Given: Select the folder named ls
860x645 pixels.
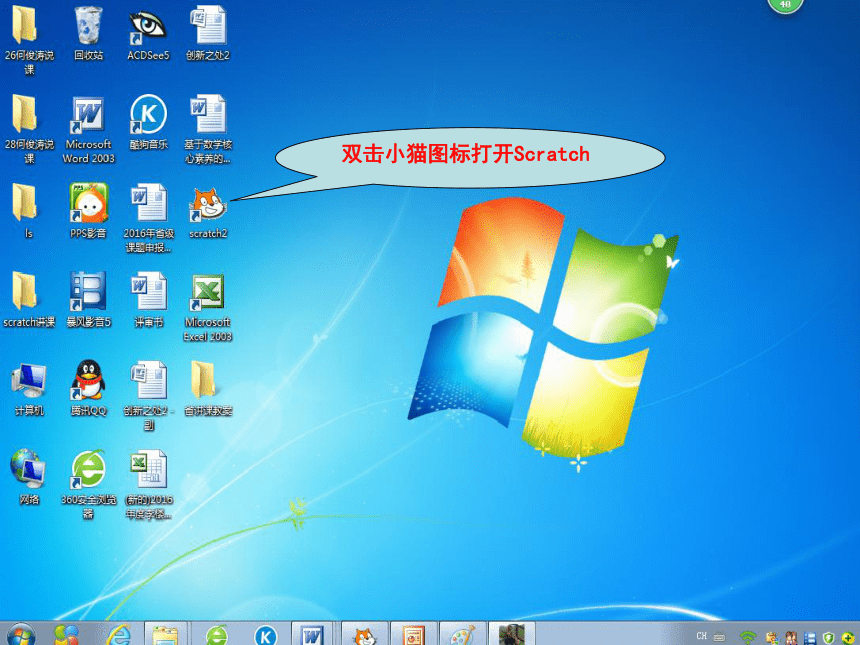Looking at the screenshot, I should click(x=25, y=203).
